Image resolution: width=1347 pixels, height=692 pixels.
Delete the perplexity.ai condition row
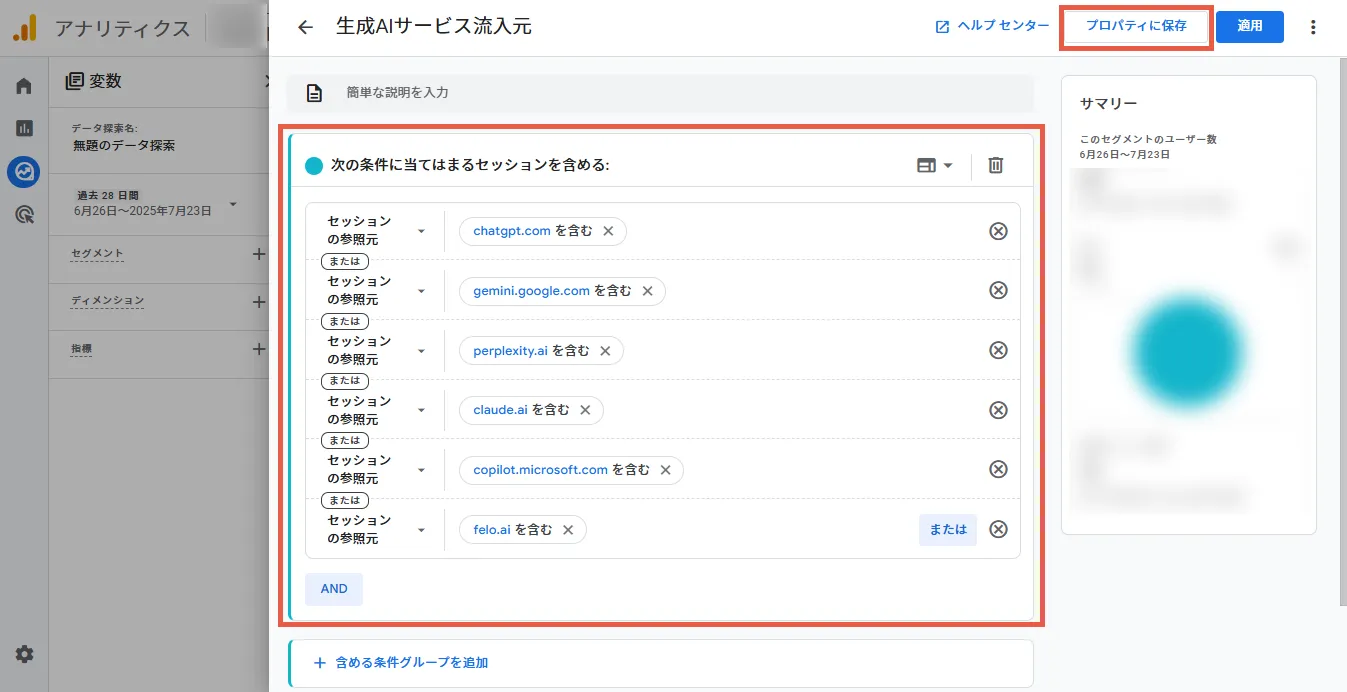click(998, 351)
